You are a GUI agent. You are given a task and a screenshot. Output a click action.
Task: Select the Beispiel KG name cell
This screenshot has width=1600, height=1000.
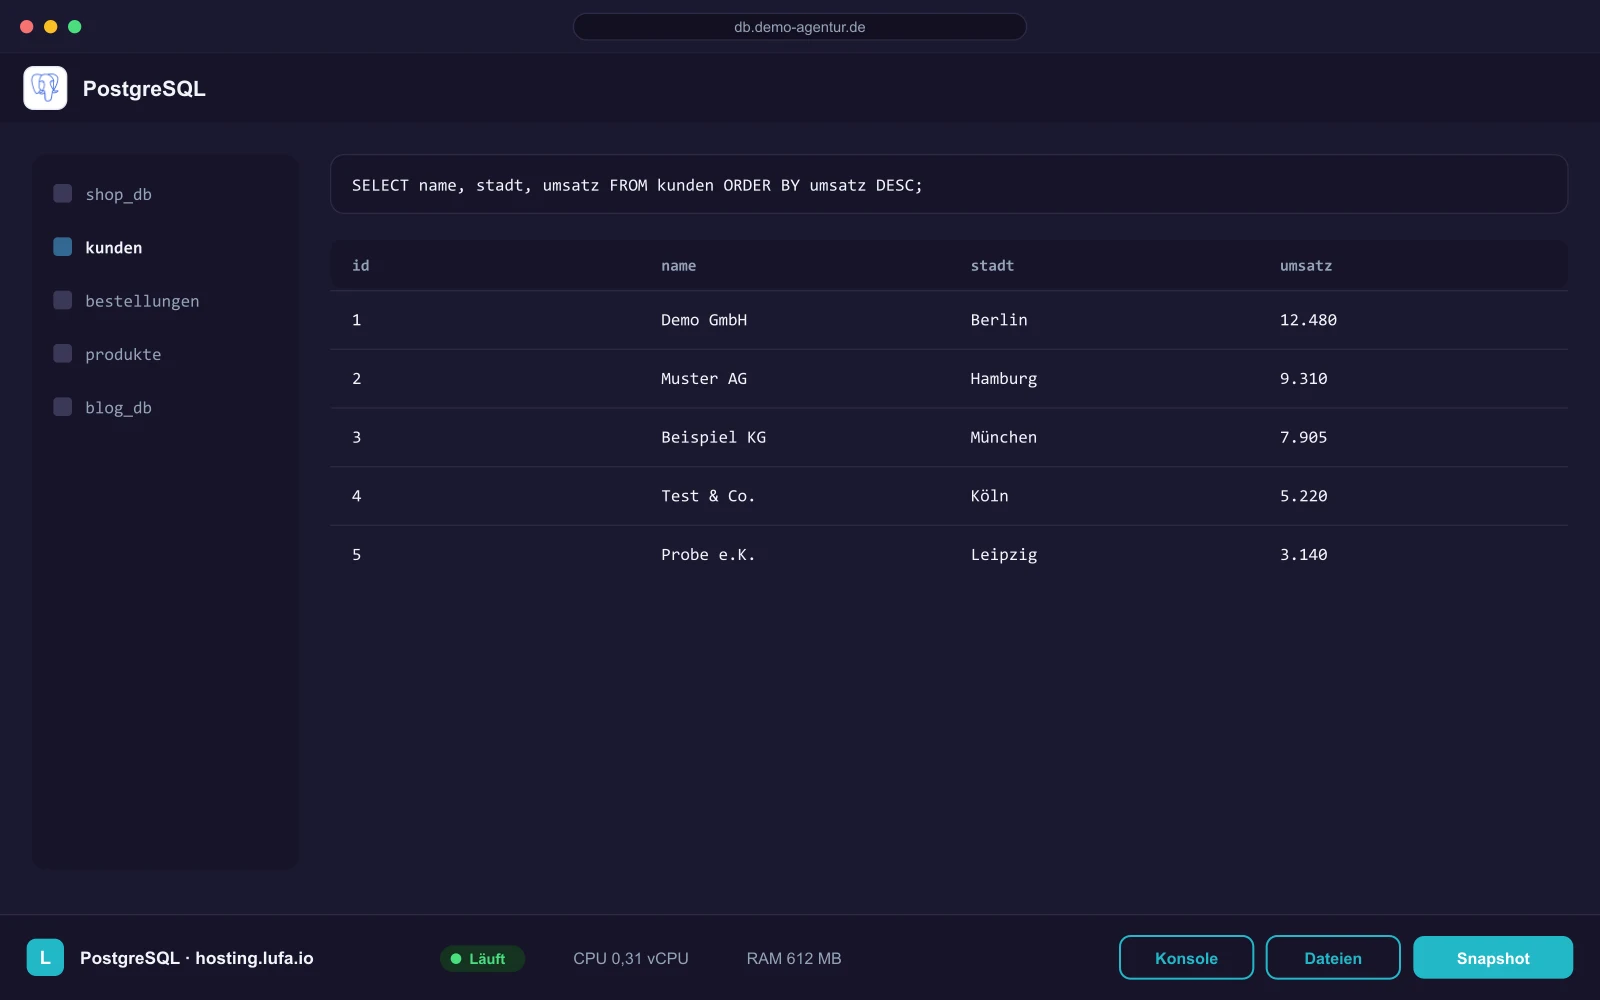[x=713, y=437]
